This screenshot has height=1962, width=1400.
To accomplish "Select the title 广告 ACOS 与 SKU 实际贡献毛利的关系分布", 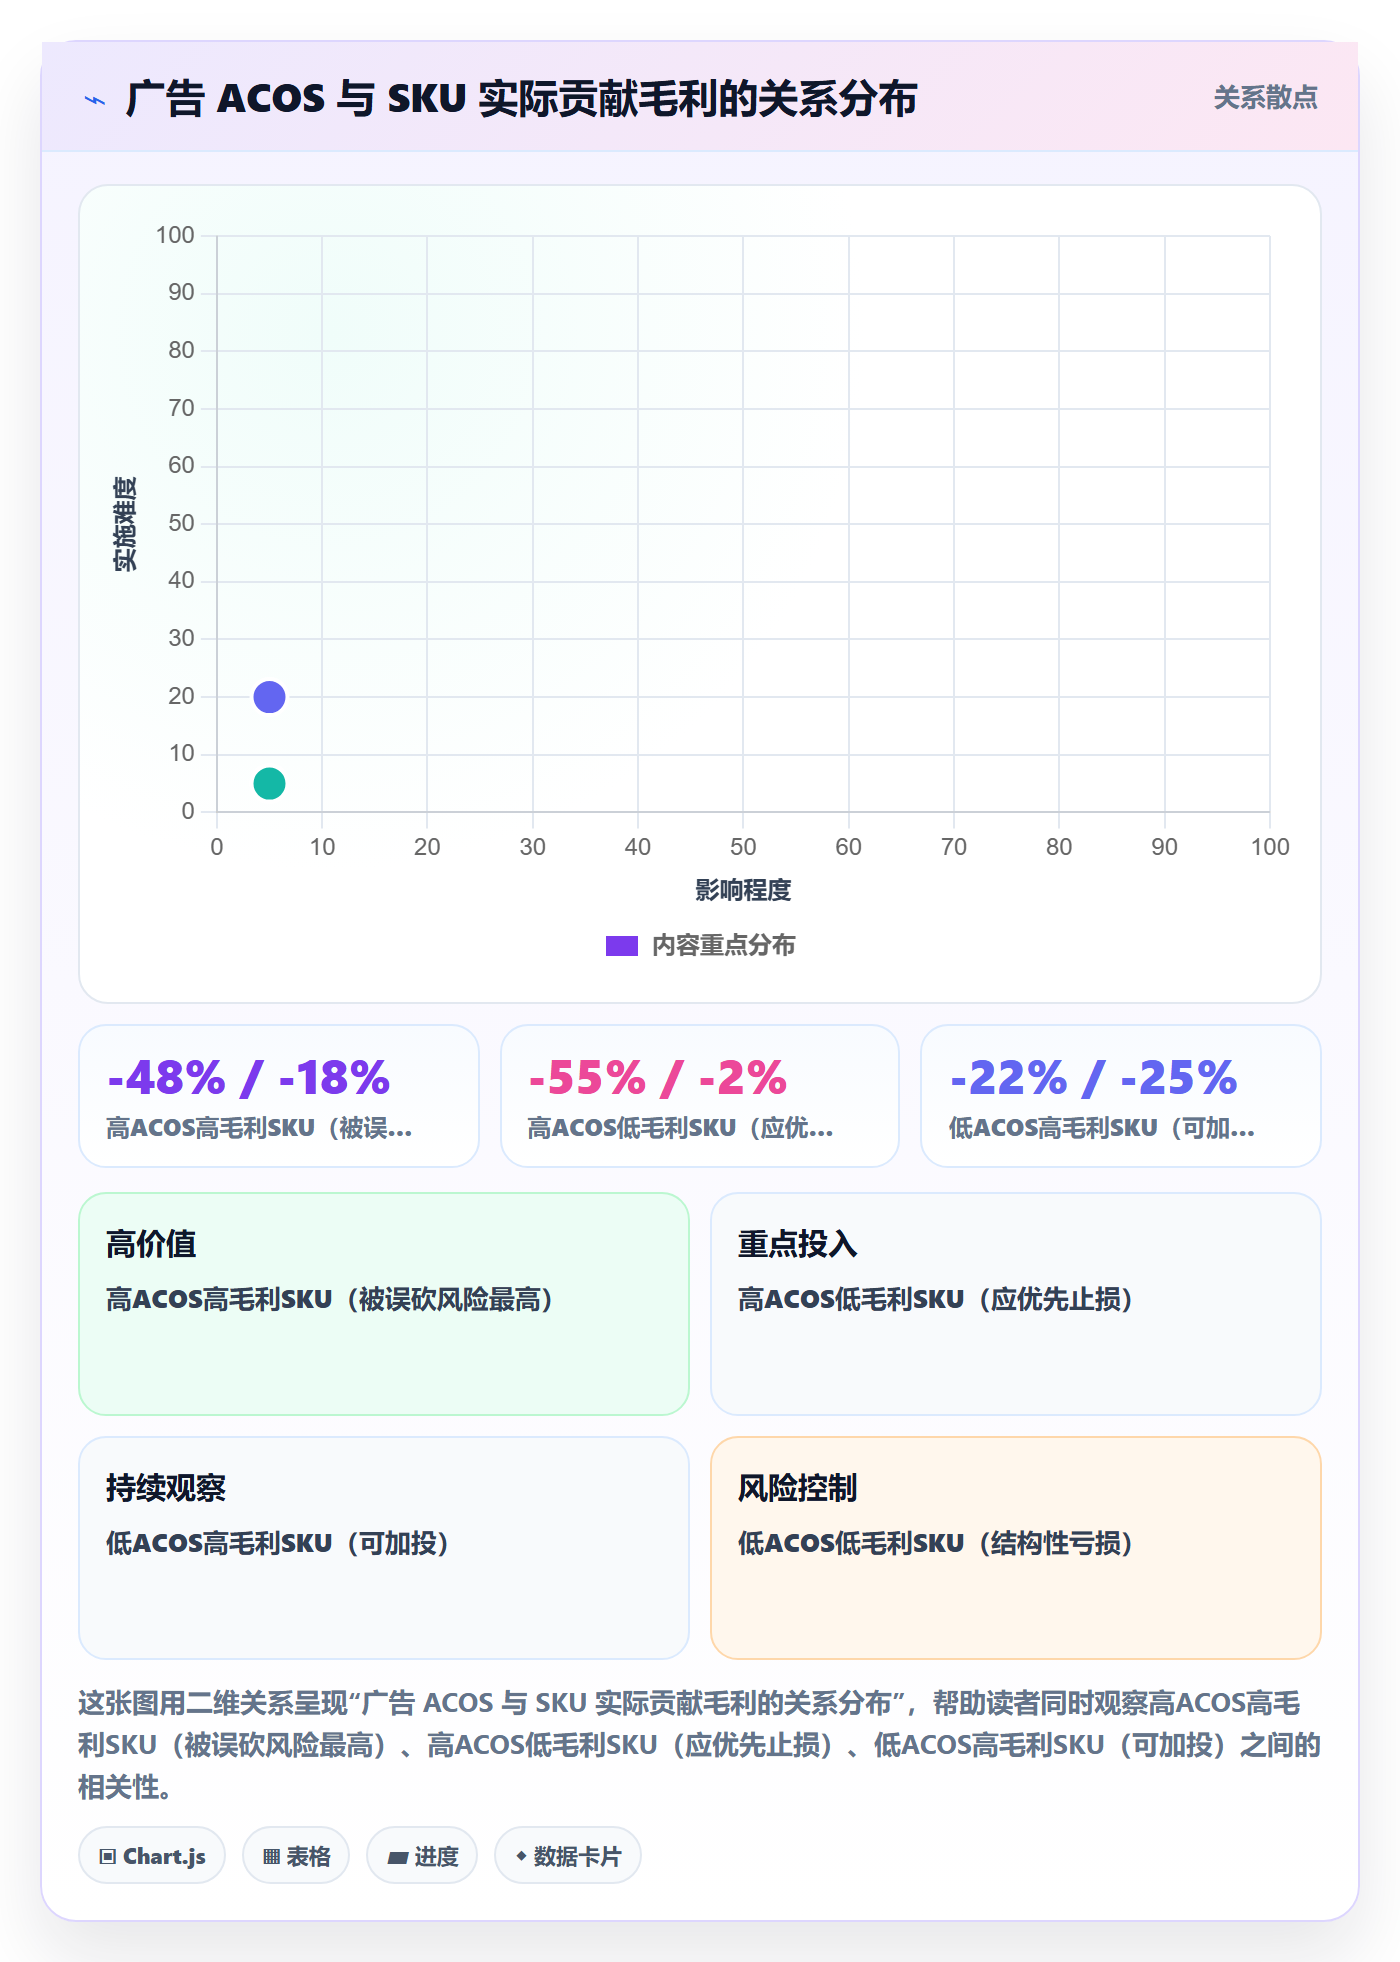I will 521,99.
